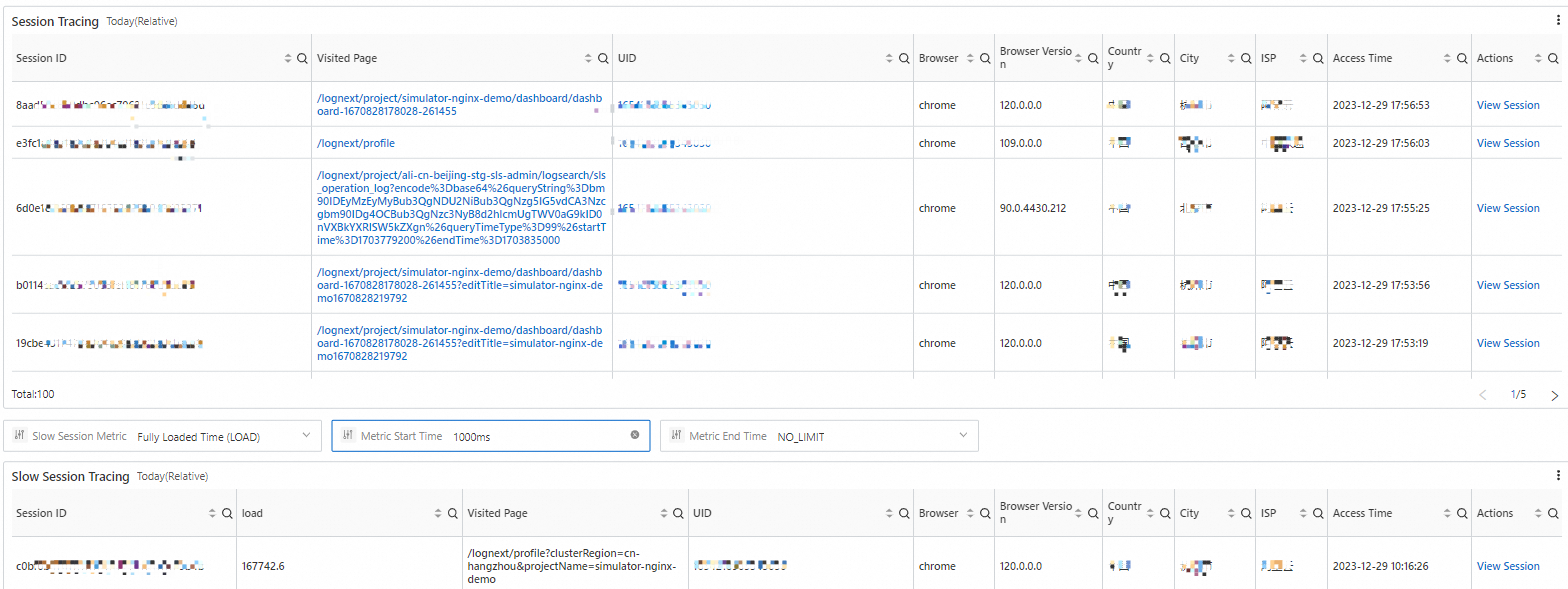Search UID column in Session Tracing
This screenshot has height=589, width=1568.
[x=903, y=59]
